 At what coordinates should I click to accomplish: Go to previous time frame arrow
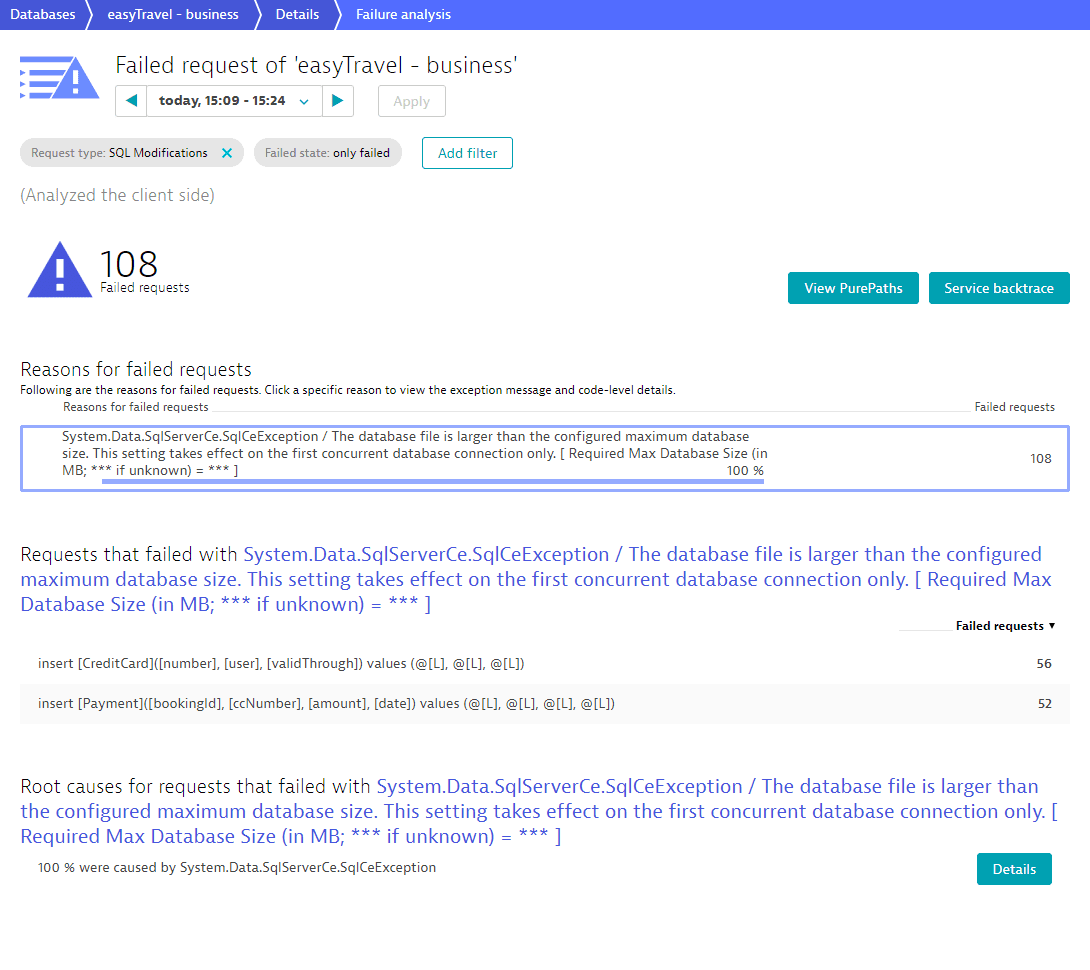pos(131,101)
